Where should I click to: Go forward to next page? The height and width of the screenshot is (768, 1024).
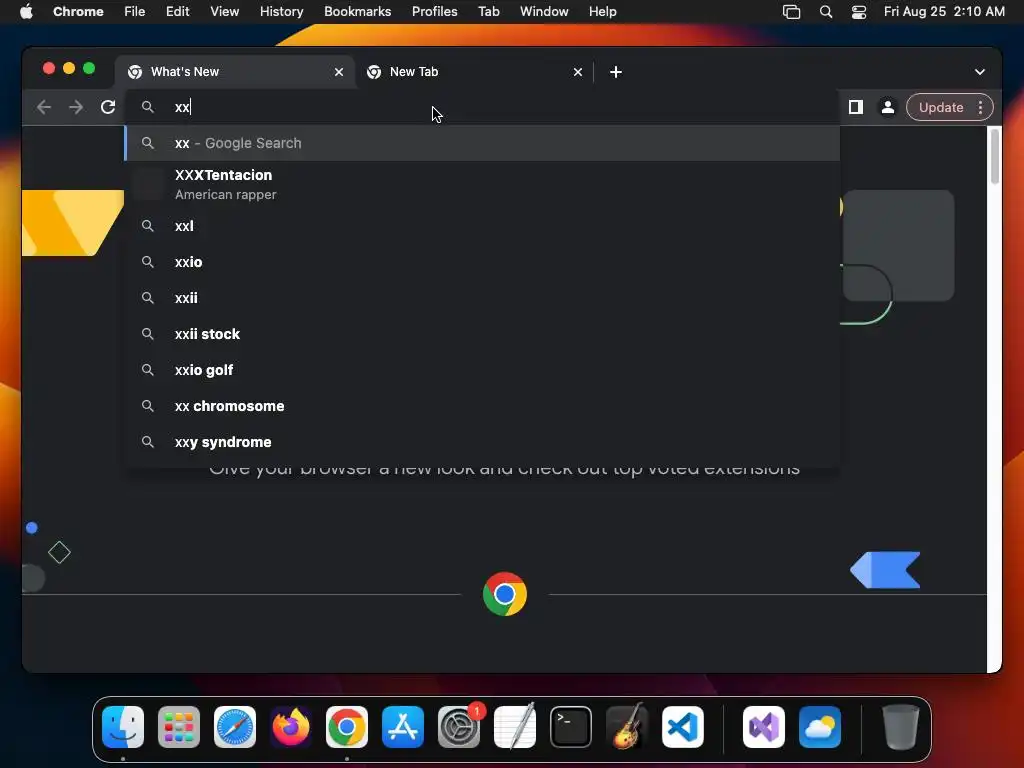[x=76, y=107]
